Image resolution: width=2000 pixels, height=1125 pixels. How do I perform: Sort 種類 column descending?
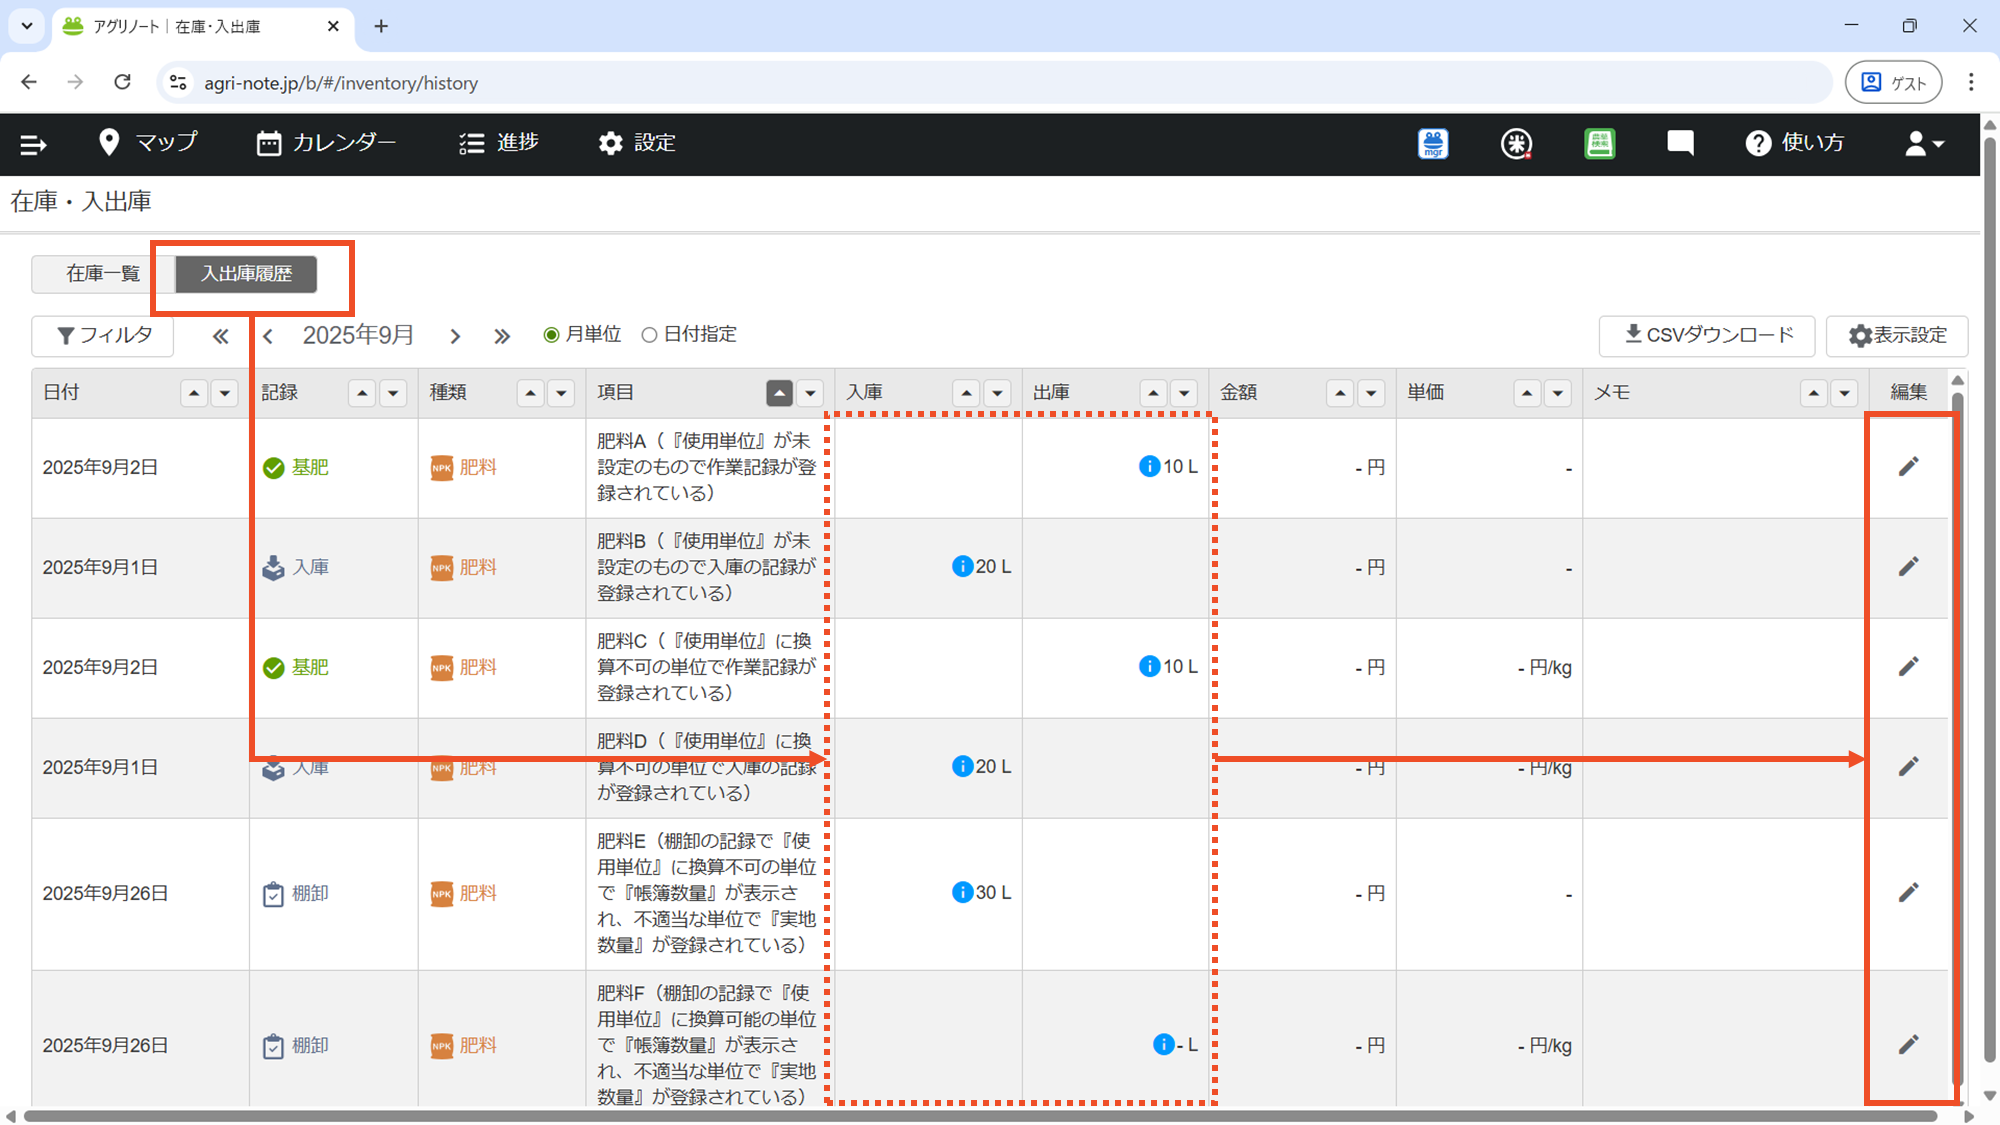[x=561, y=394]
